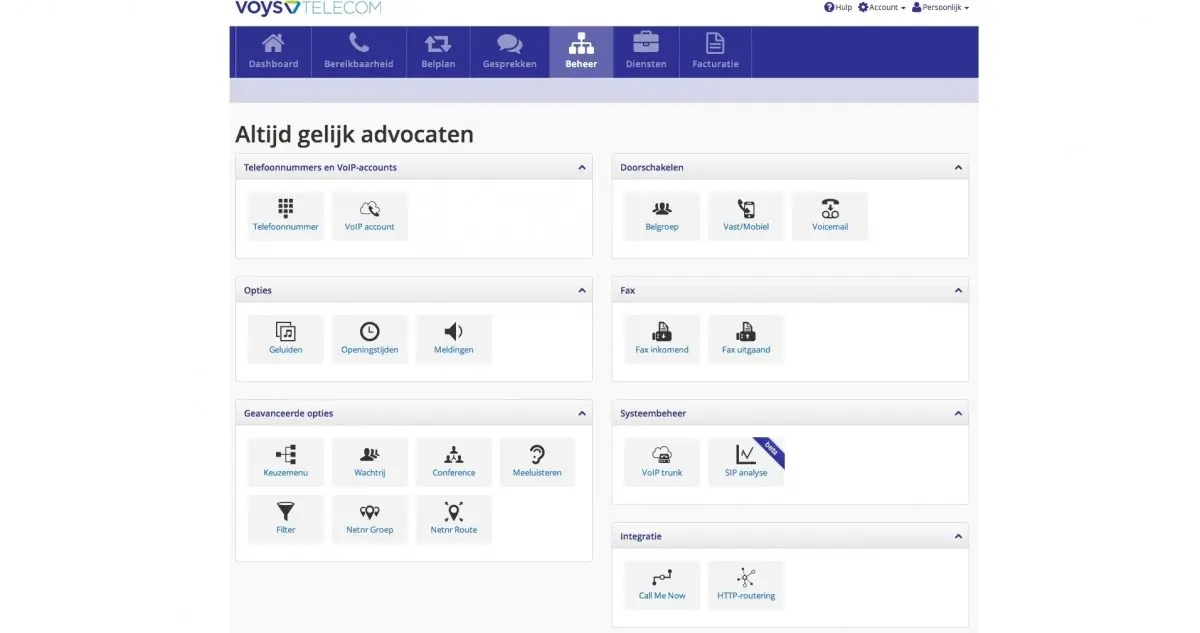Open the Geluiden sounds tile
Image resolution: width=1200 pixels, height=633 pixels.
pos(286,339)
